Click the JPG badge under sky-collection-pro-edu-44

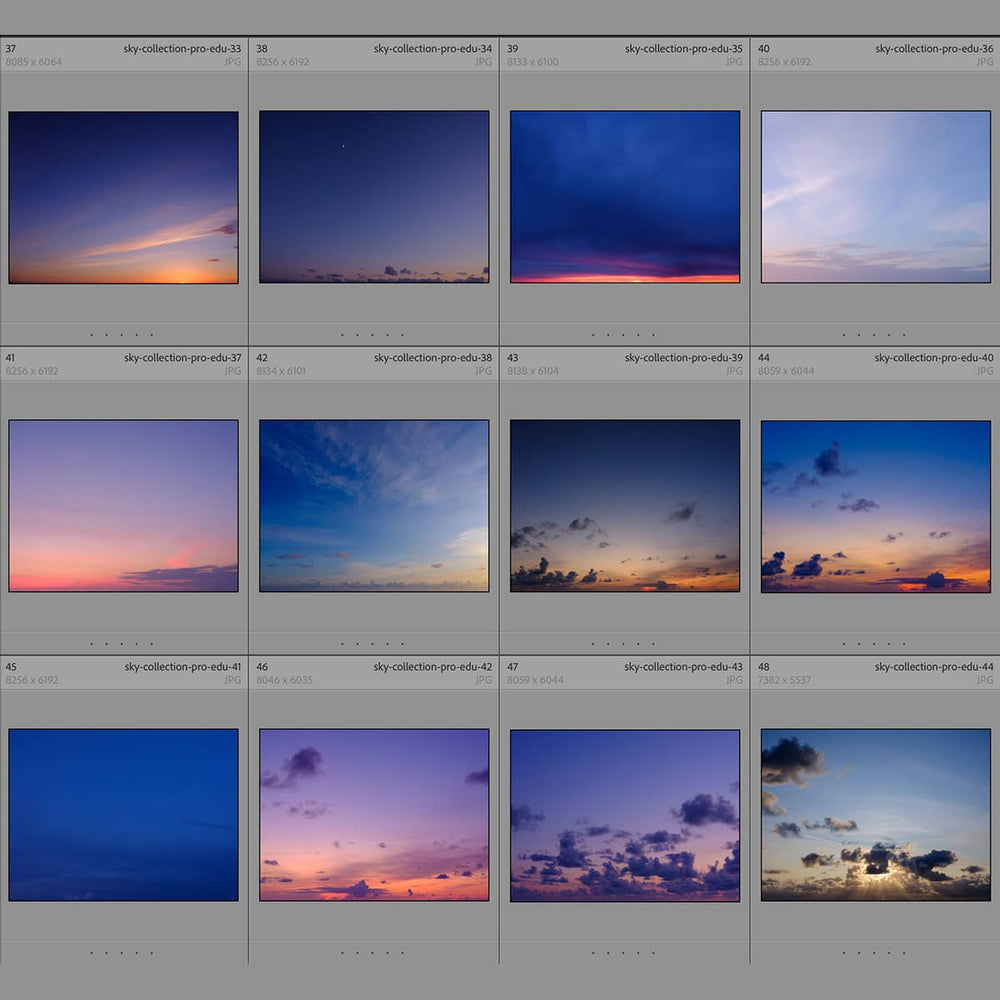[985, 679]
